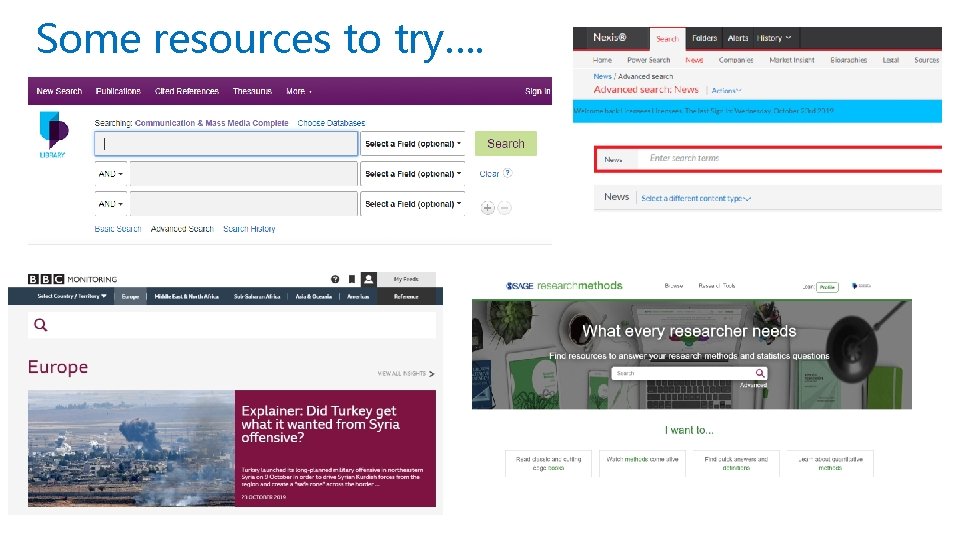Click the SAGE research methods logo
This screenshot has width=960, height=540.
564,286
